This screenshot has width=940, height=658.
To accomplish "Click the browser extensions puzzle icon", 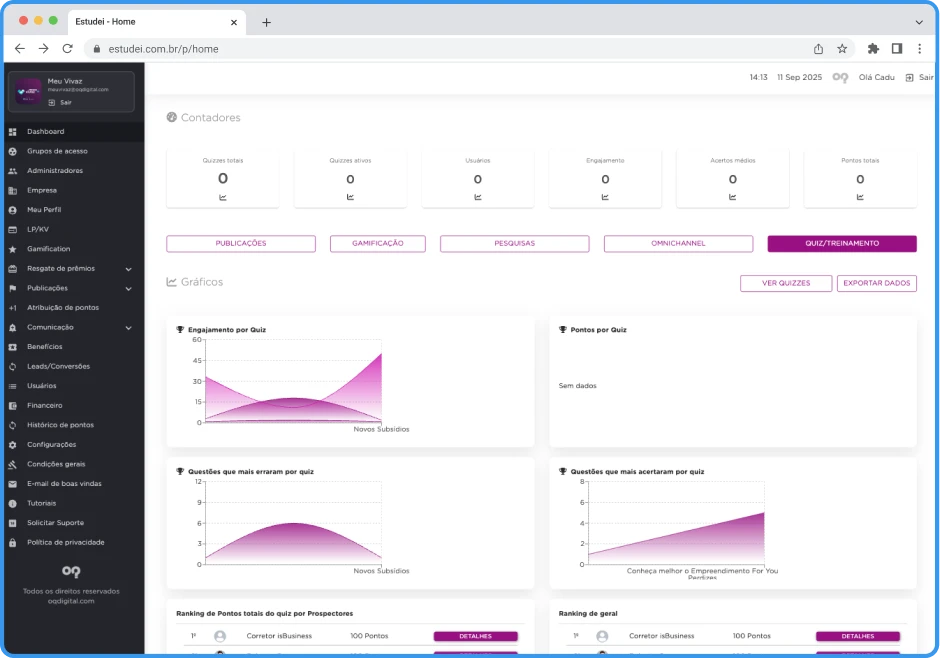I will point(873,48).
